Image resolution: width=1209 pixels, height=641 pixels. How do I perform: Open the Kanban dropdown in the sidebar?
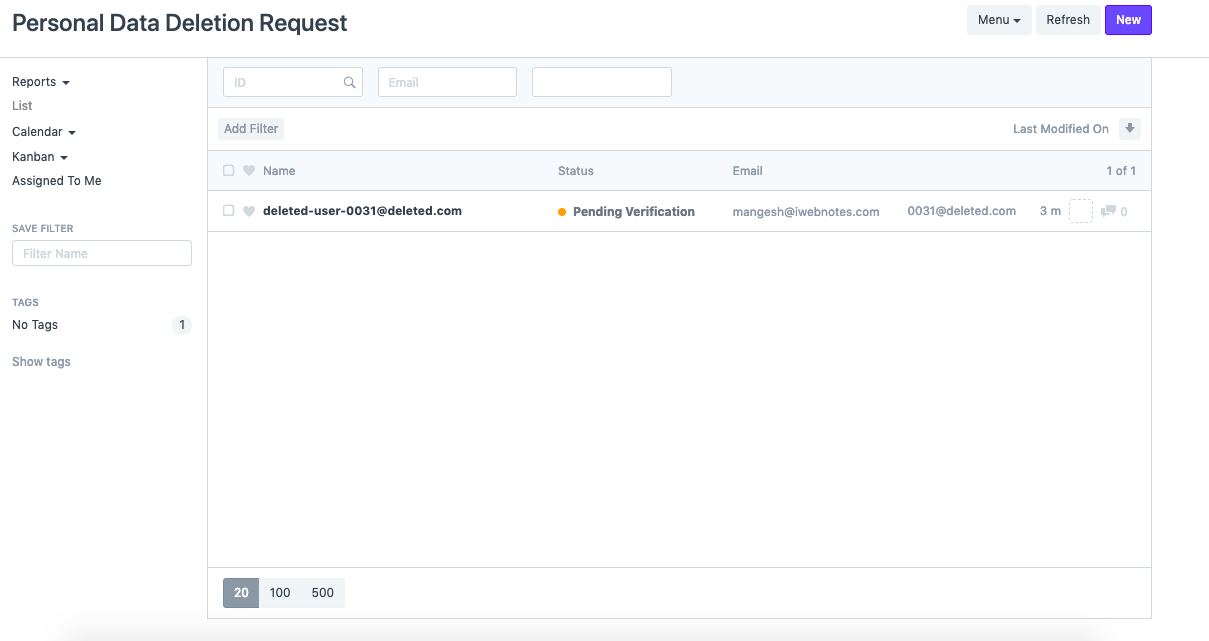click(x=39, y=156)
